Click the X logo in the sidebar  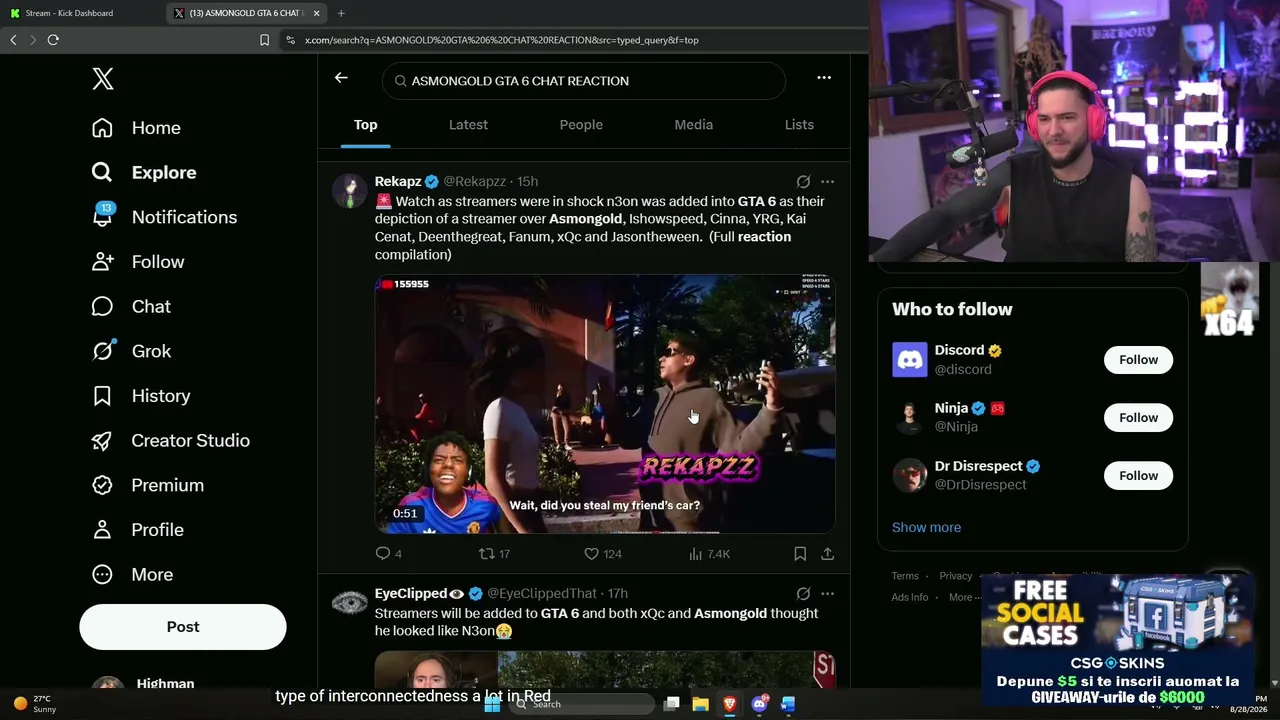click(x=103, y=79)
